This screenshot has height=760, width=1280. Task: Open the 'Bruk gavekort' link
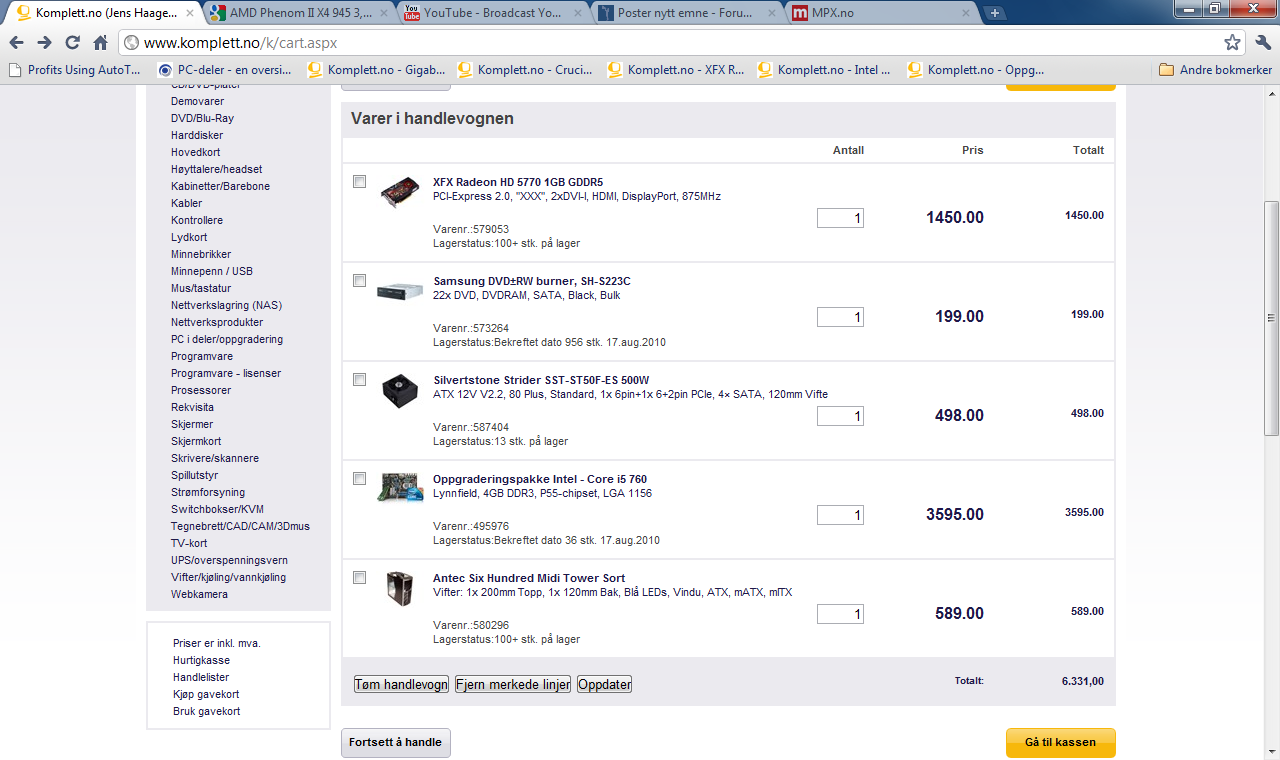pyautogui.click(x=206, y=711)
